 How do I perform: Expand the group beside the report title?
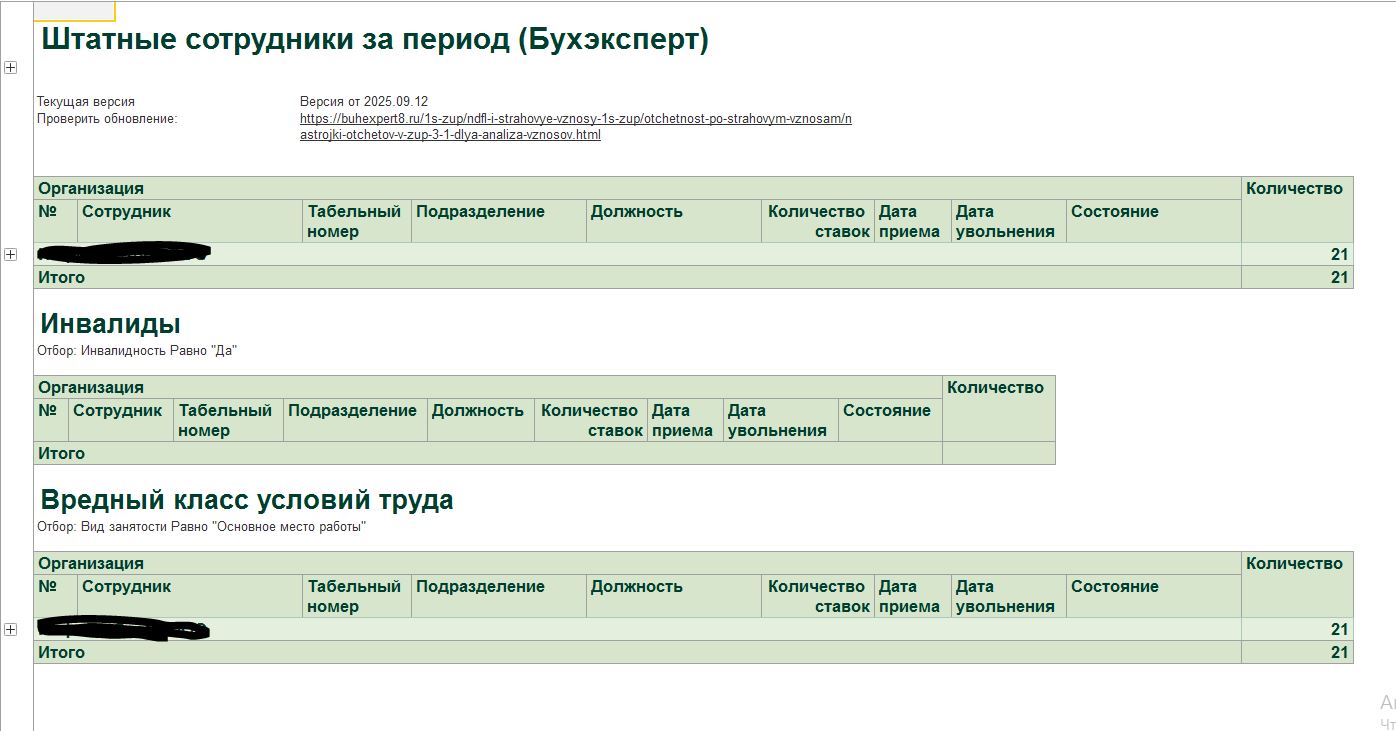(x=10, y=67)
